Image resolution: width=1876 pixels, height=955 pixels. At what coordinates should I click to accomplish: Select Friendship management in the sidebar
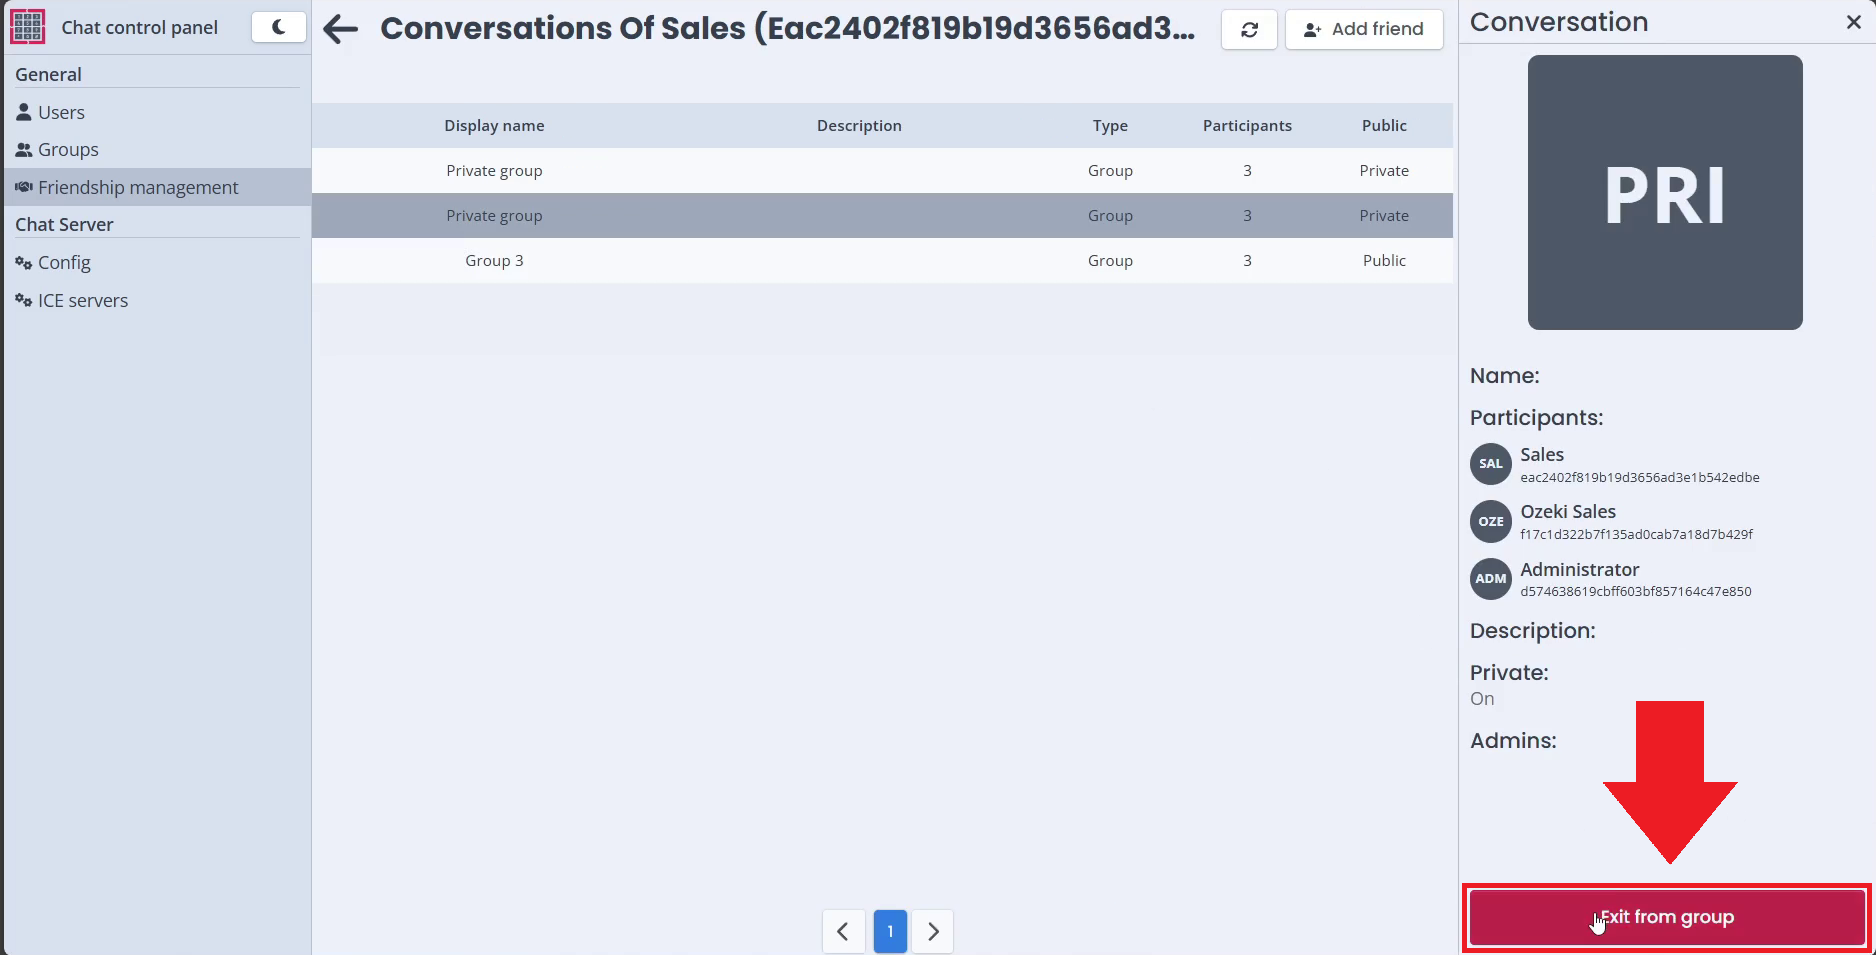(138, 187)
